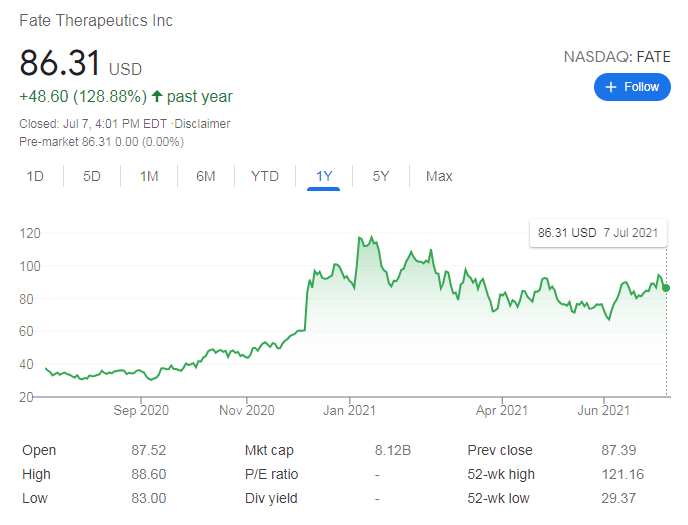The image size is (688, 525).
Task: Click the Prev close label
Action: (500, 450)
